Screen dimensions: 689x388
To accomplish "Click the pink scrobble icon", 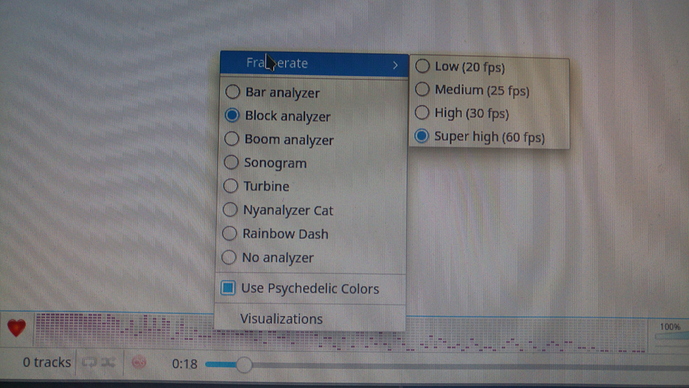I will coord(139,362).
